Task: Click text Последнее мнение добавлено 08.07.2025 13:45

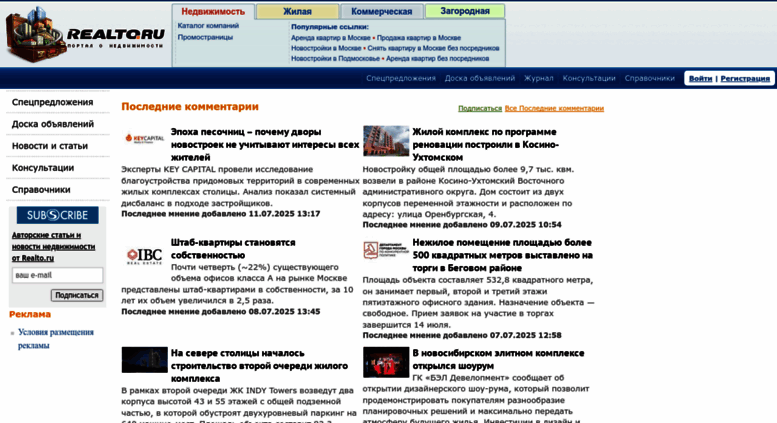Action: [x=221, y=312]
